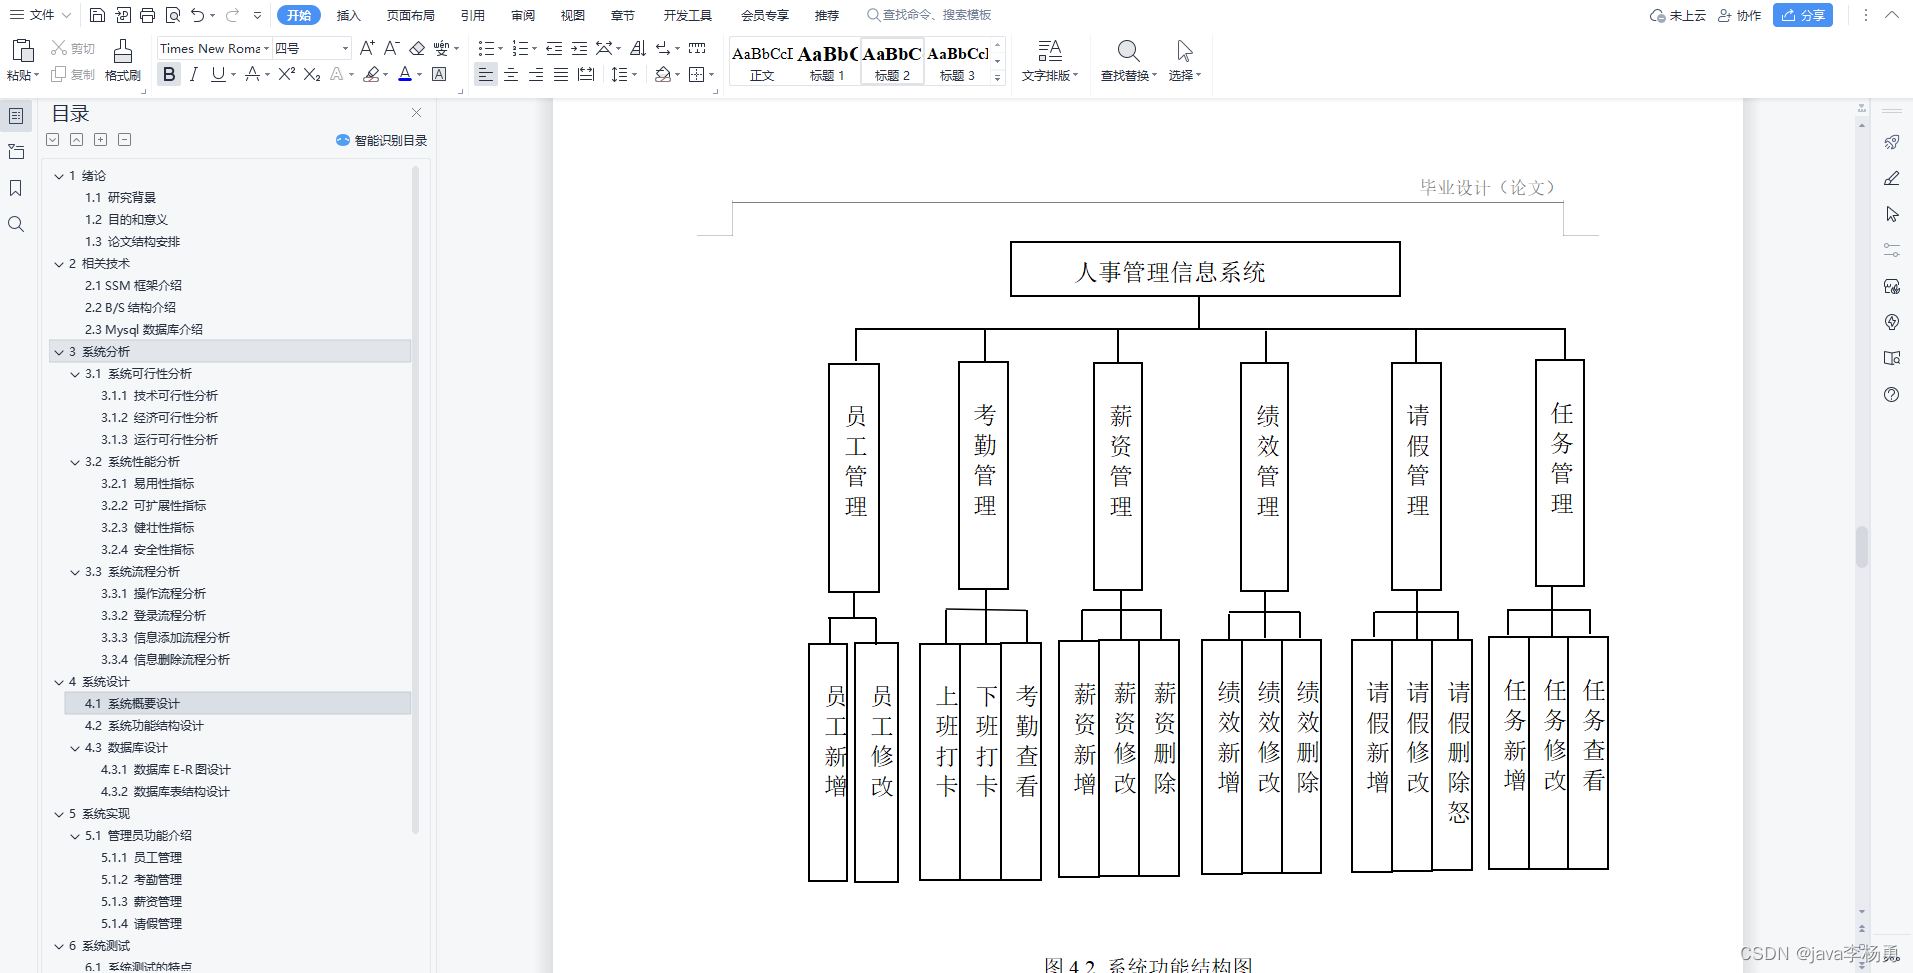The image size is (1913, 973).
Task: Apply the 标题 1 style
Action: [x=827, y=61]
